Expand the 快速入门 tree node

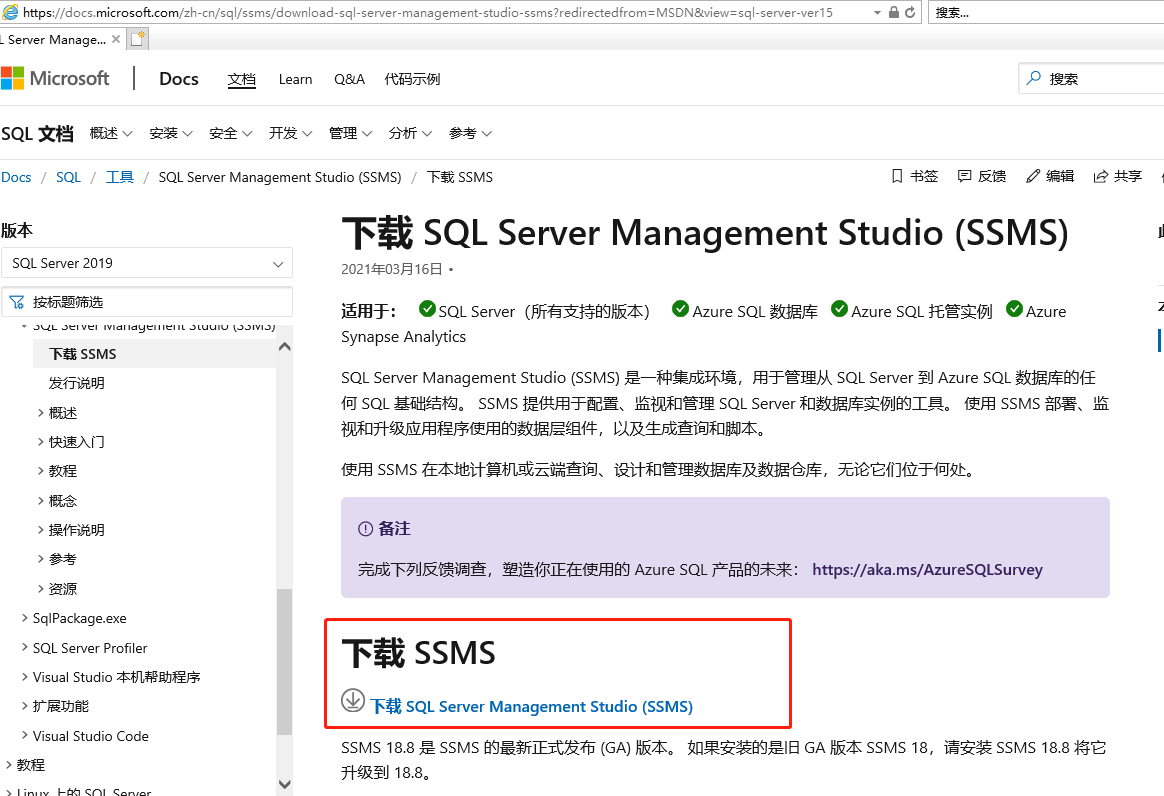pos(41,442)
